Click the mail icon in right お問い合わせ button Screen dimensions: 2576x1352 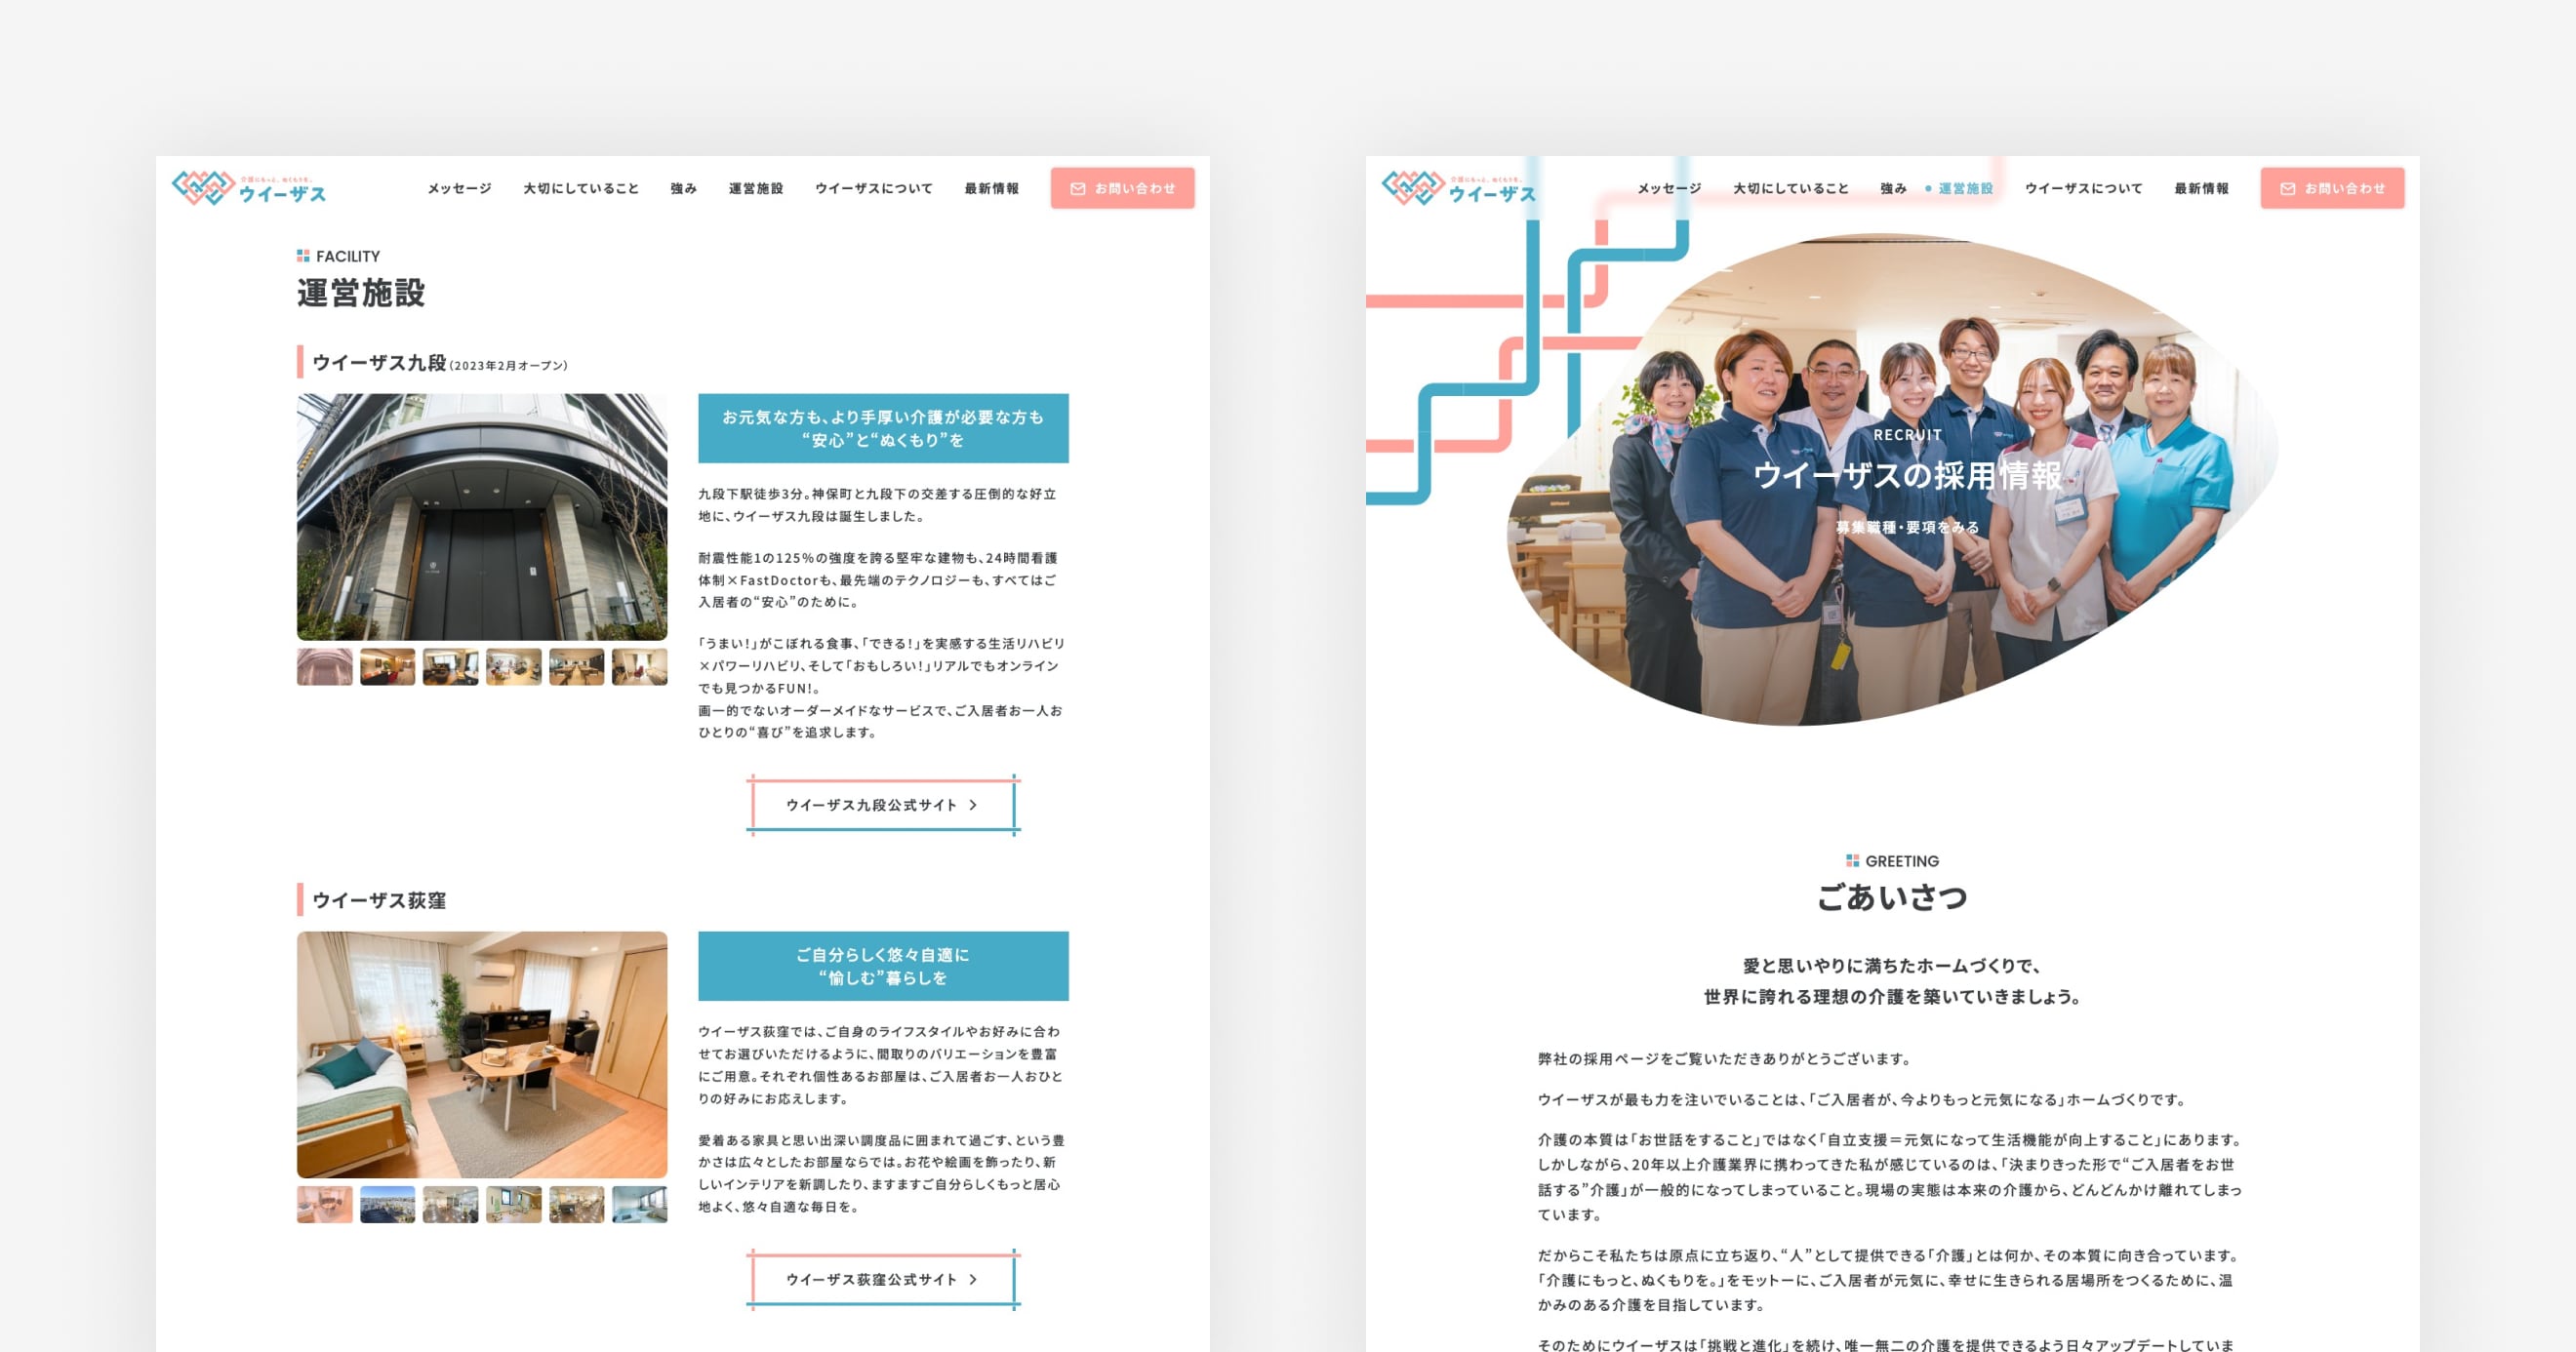click(x=2287, y=189)
